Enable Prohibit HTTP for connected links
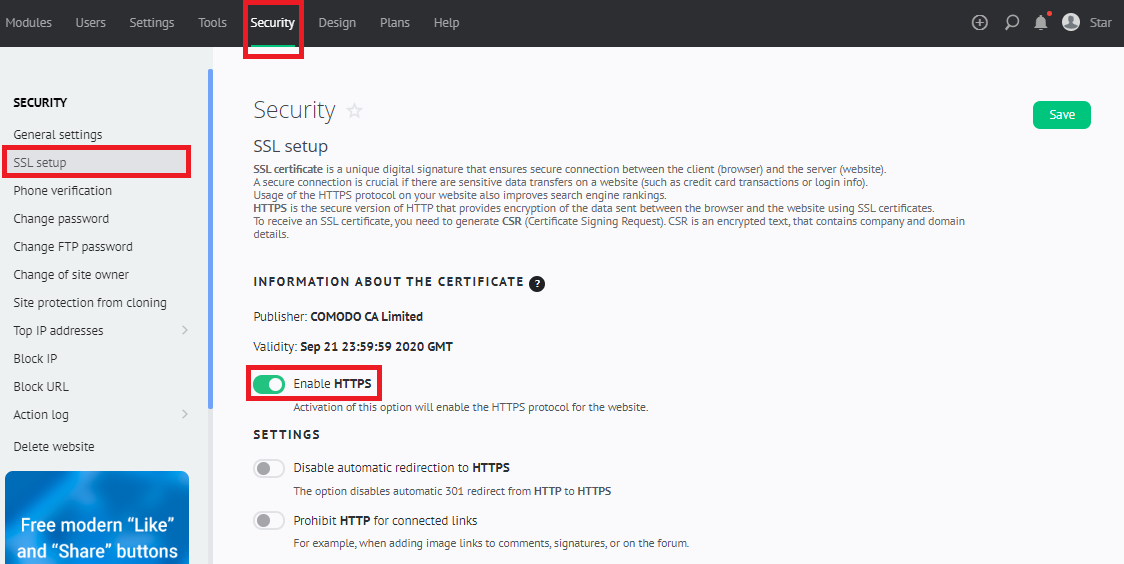Viewport: 1124px width, 564px height. 269,521
